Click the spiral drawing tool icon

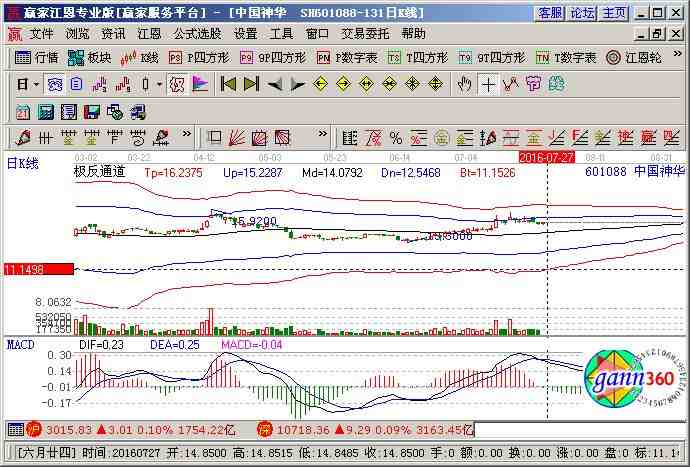[x=138, y=138]
